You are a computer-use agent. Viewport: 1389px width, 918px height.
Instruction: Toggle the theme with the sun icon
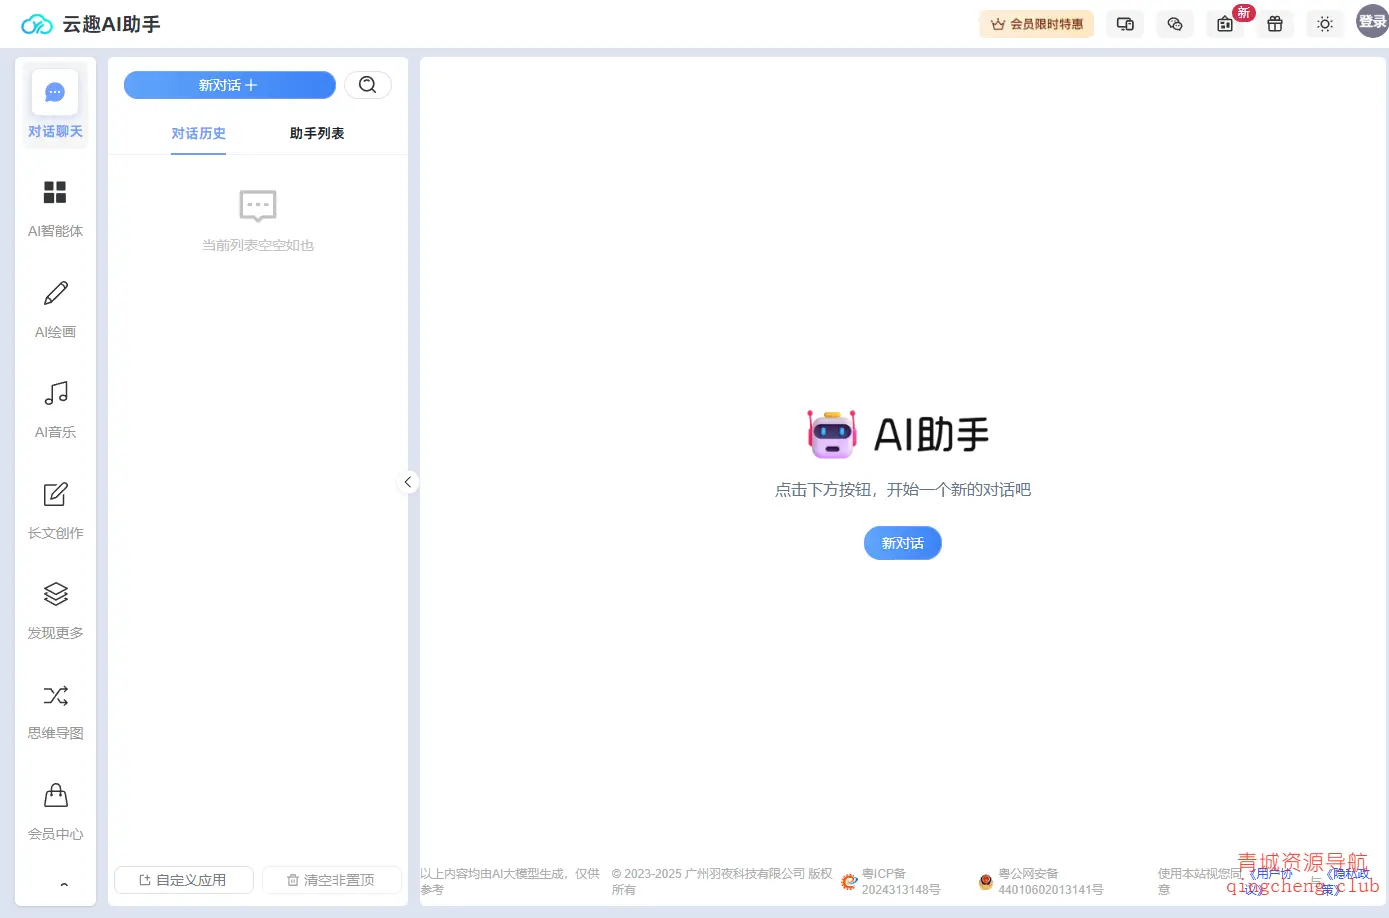tap(1325, 23)
